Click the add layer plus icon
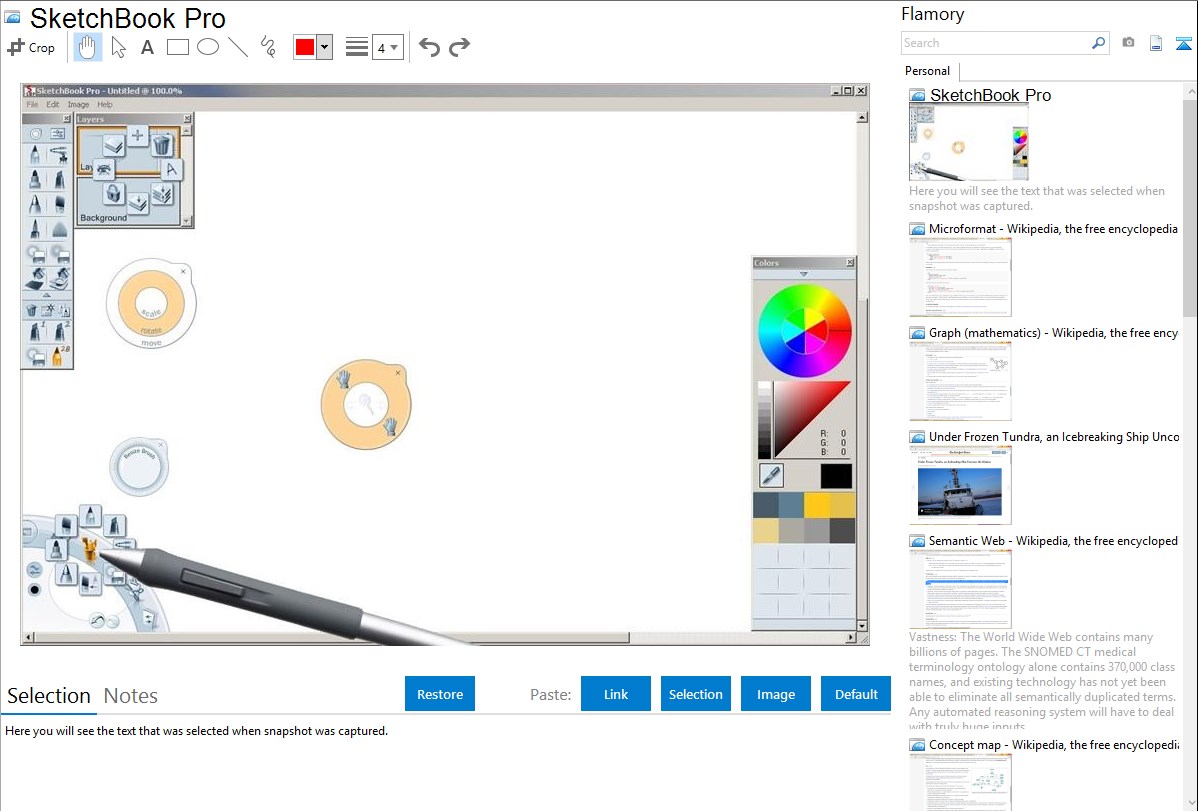The image size is (1198, 811). click(x=138, y=136)
